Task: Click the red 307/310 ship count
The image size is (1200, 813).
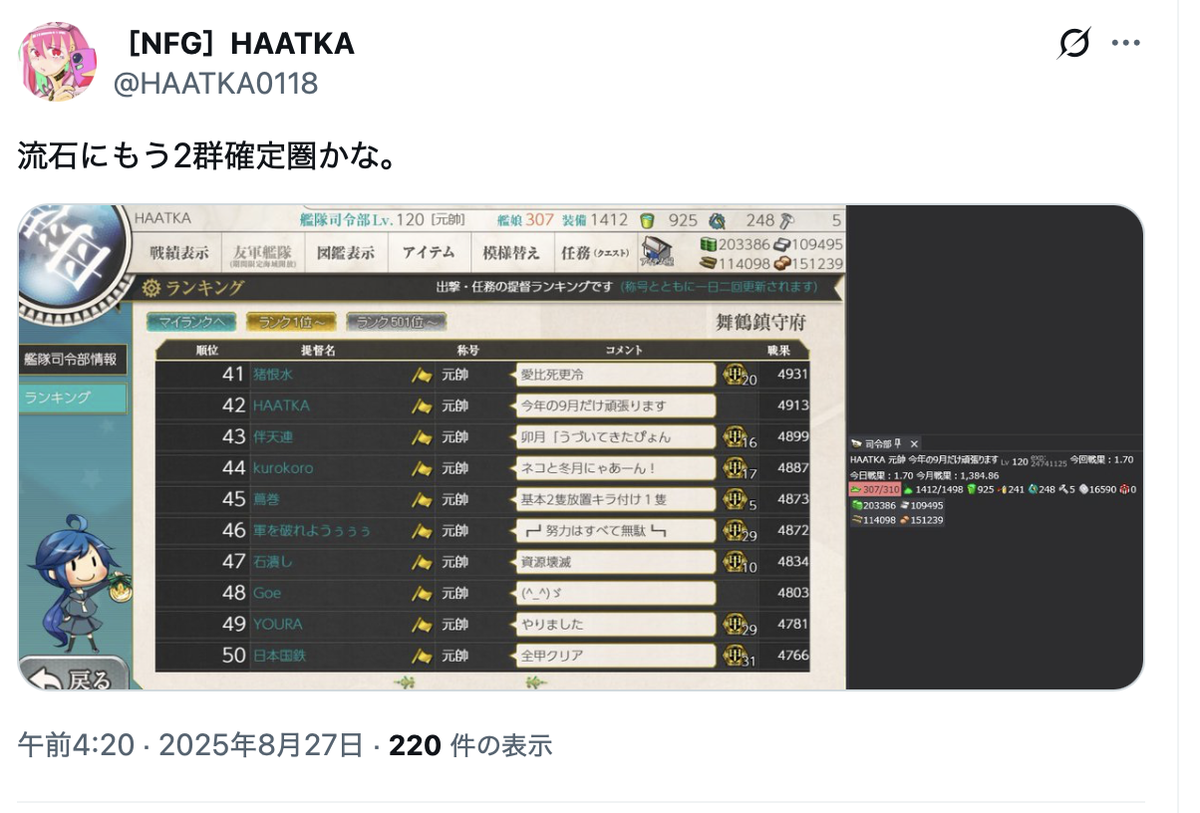Action: pos(875,490)
